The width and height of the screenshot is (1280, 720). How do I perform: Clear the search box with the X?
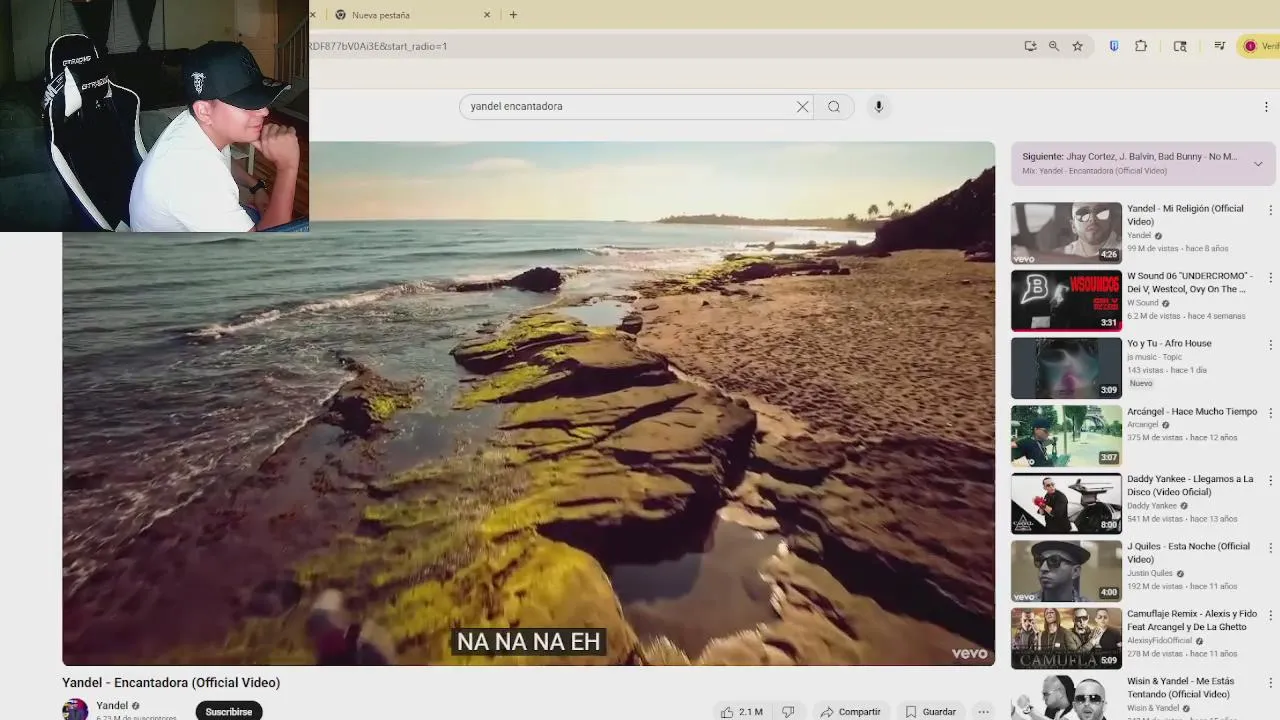[802, 107]
